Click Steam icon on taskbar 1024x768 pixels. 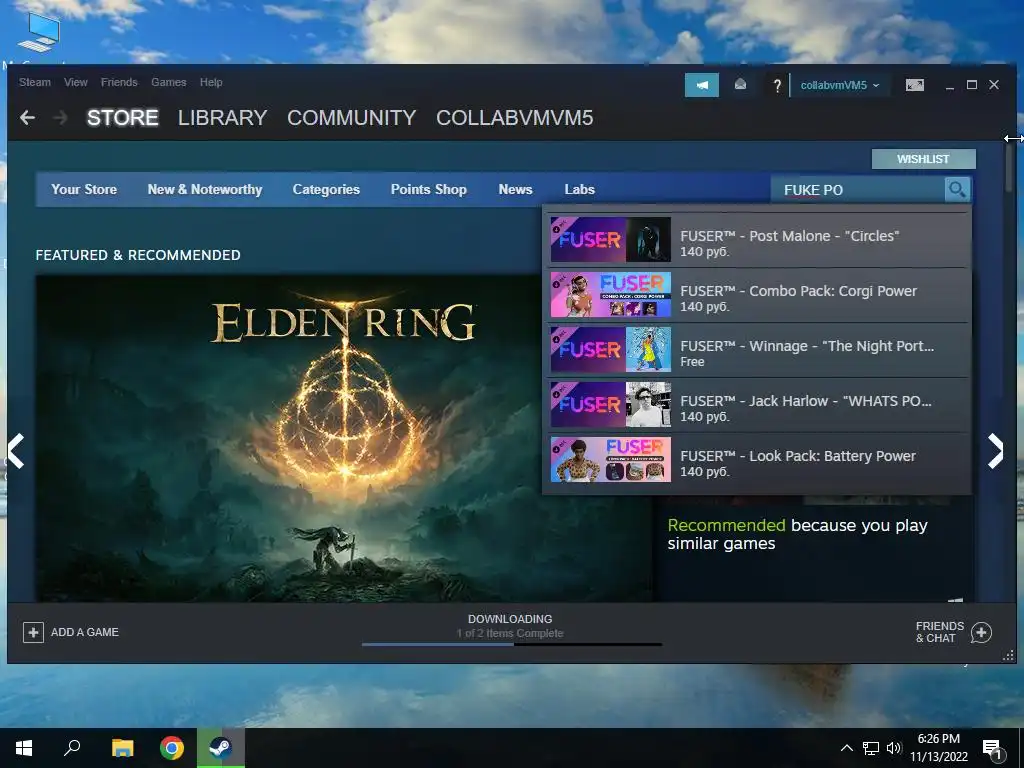[221, 748]
